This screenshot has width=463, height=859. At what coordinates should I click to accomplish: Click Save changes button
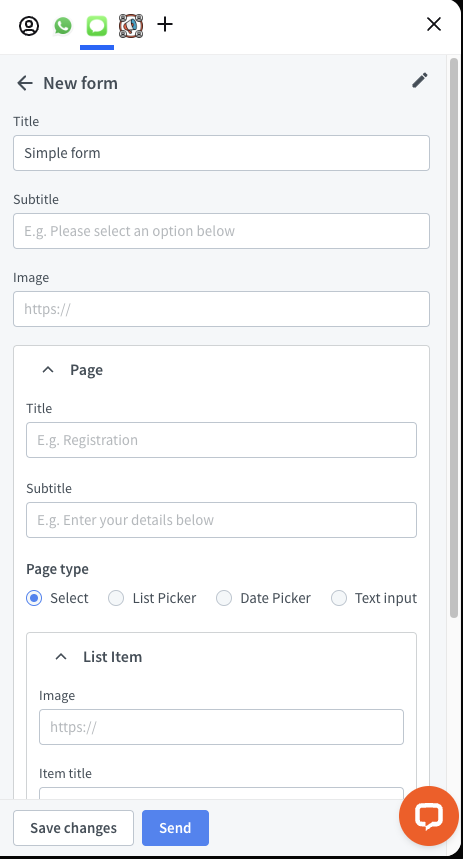coord(73,828)
